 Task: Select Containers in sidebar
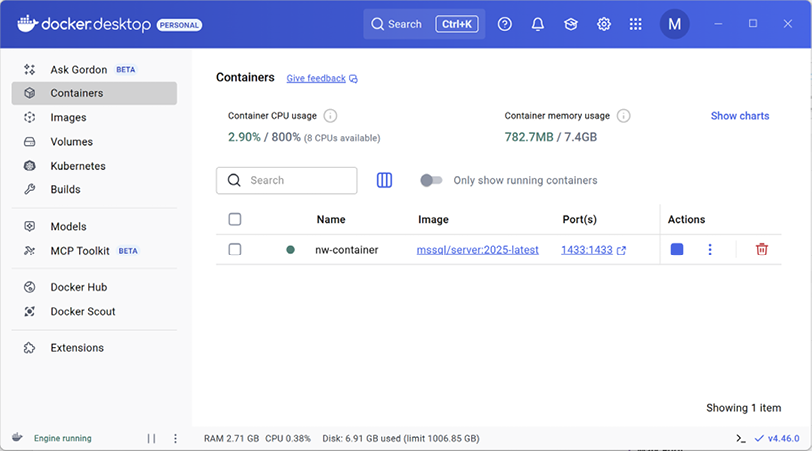click(x=94, y=93)
